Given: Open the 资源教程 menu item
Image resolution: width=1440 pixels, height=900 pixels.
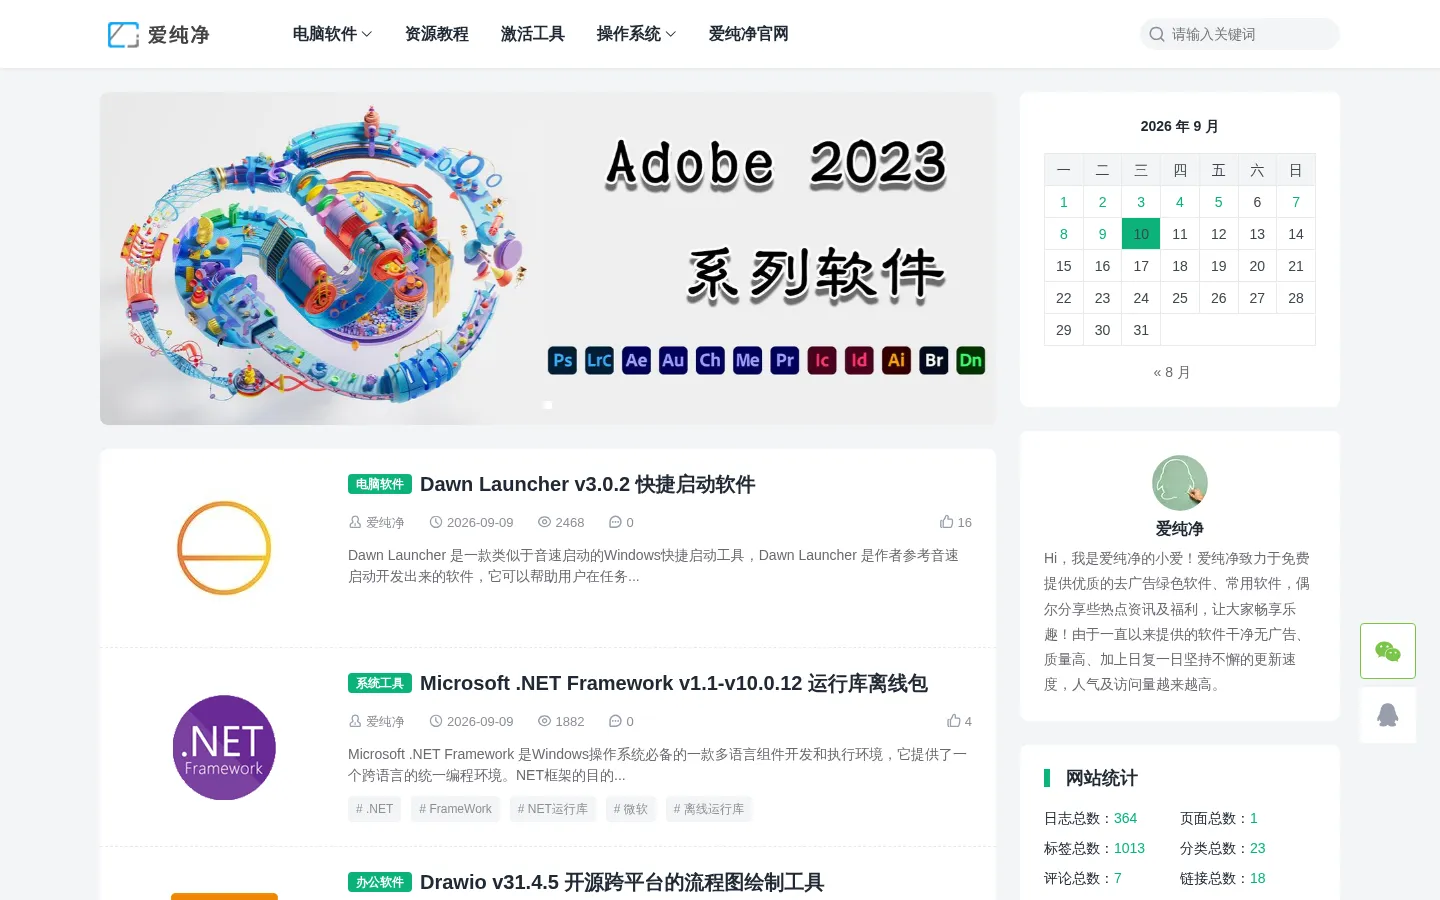Looking at the screenshot, I should click(x=437, y=34).
